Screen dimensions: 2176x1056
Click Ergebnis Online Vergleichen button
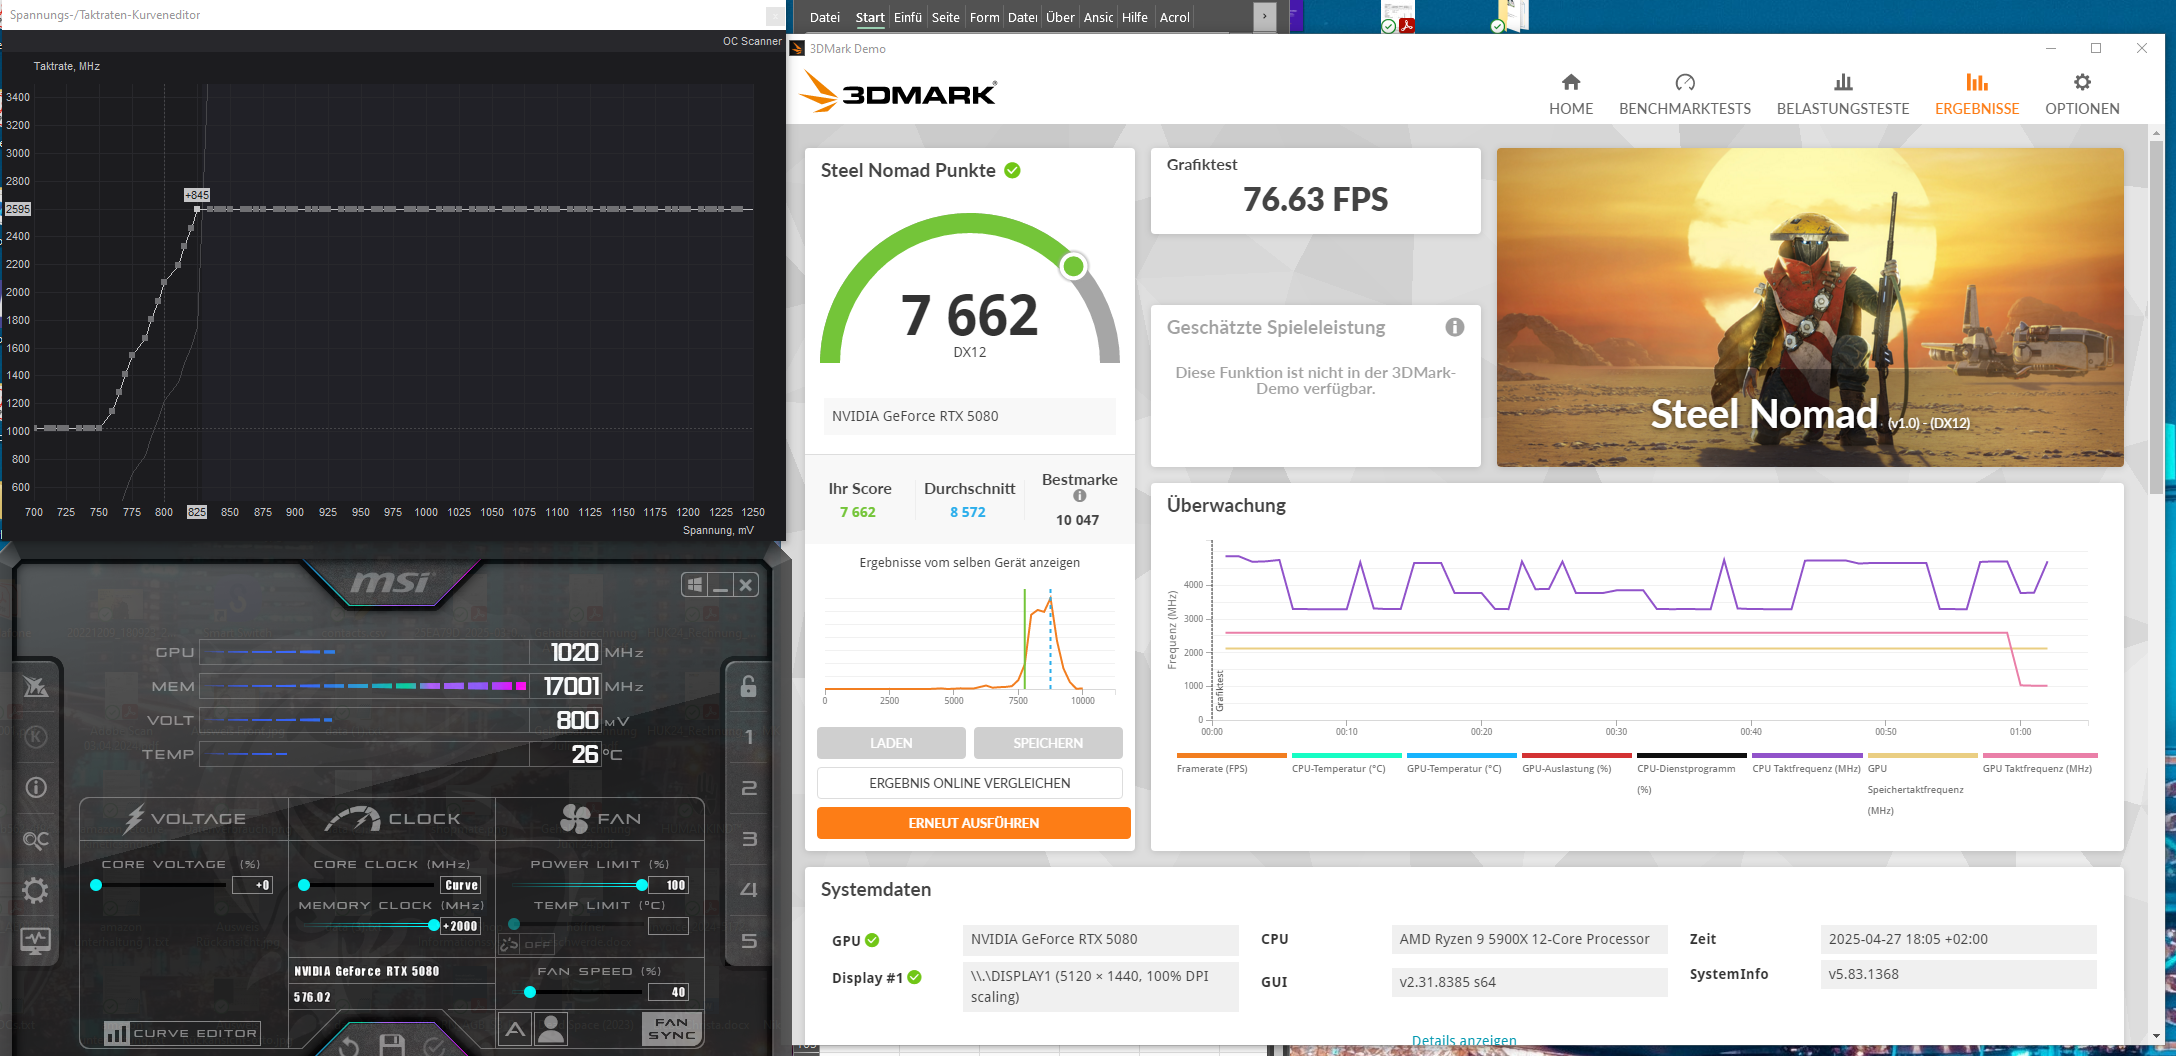(970, 783)
